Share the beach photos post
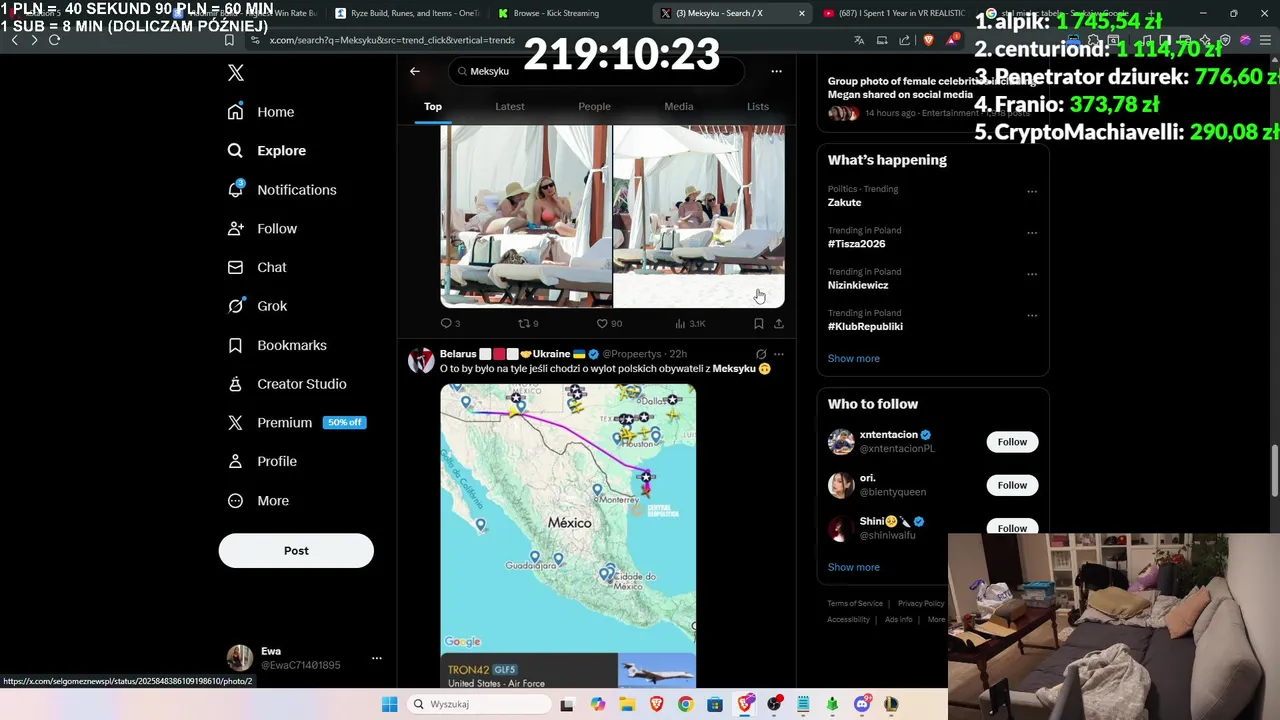 [779, 324]
